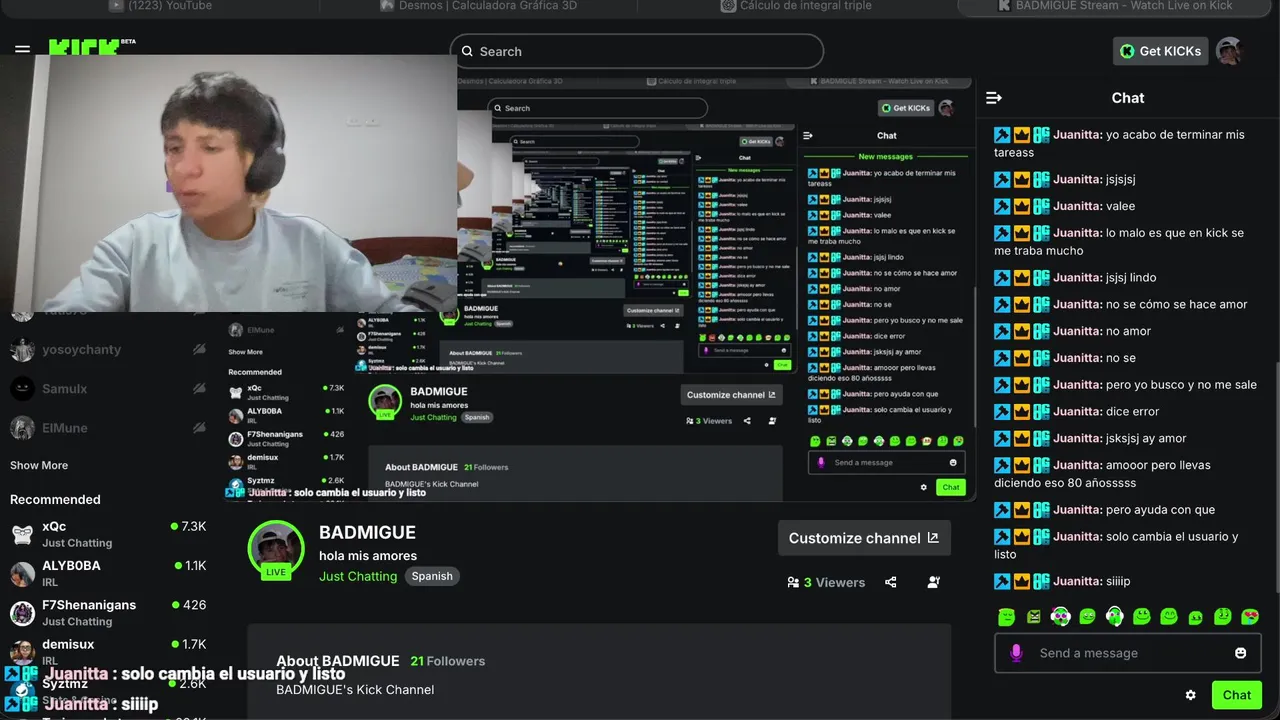1280x720 pixels.
Task: Open the hamburger menu beside the Kick logo
Action: point(22,48)
